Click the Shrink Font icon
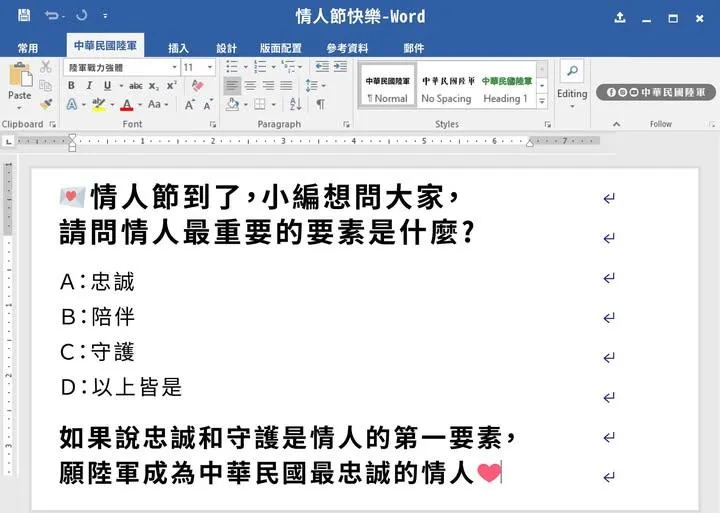 point(208,105)
